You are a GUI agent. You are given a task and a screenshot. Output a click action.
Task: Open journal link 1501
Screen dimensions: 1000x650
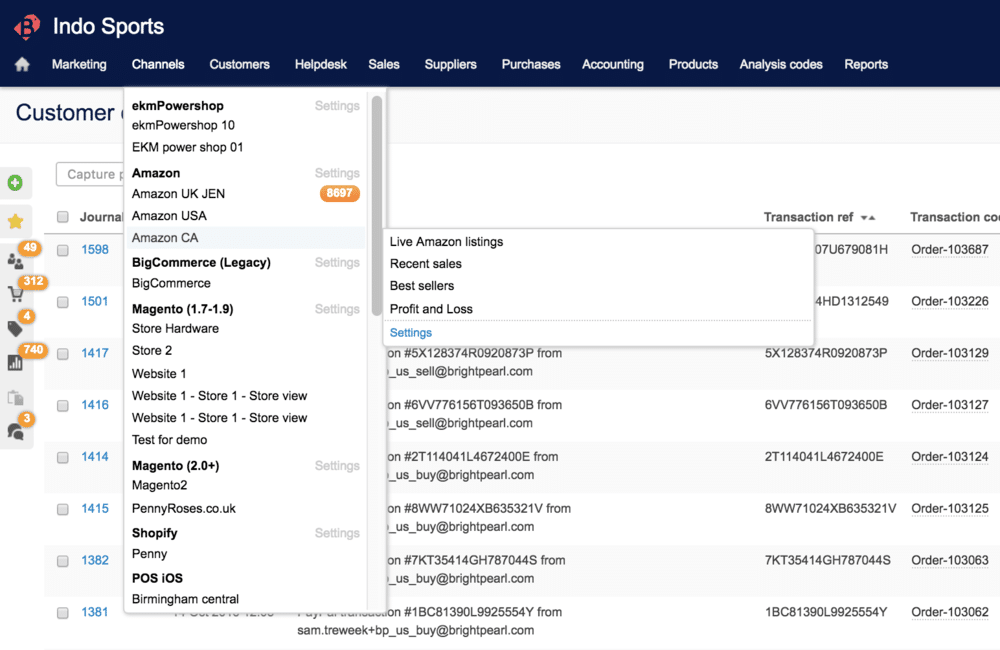(95, 301)
